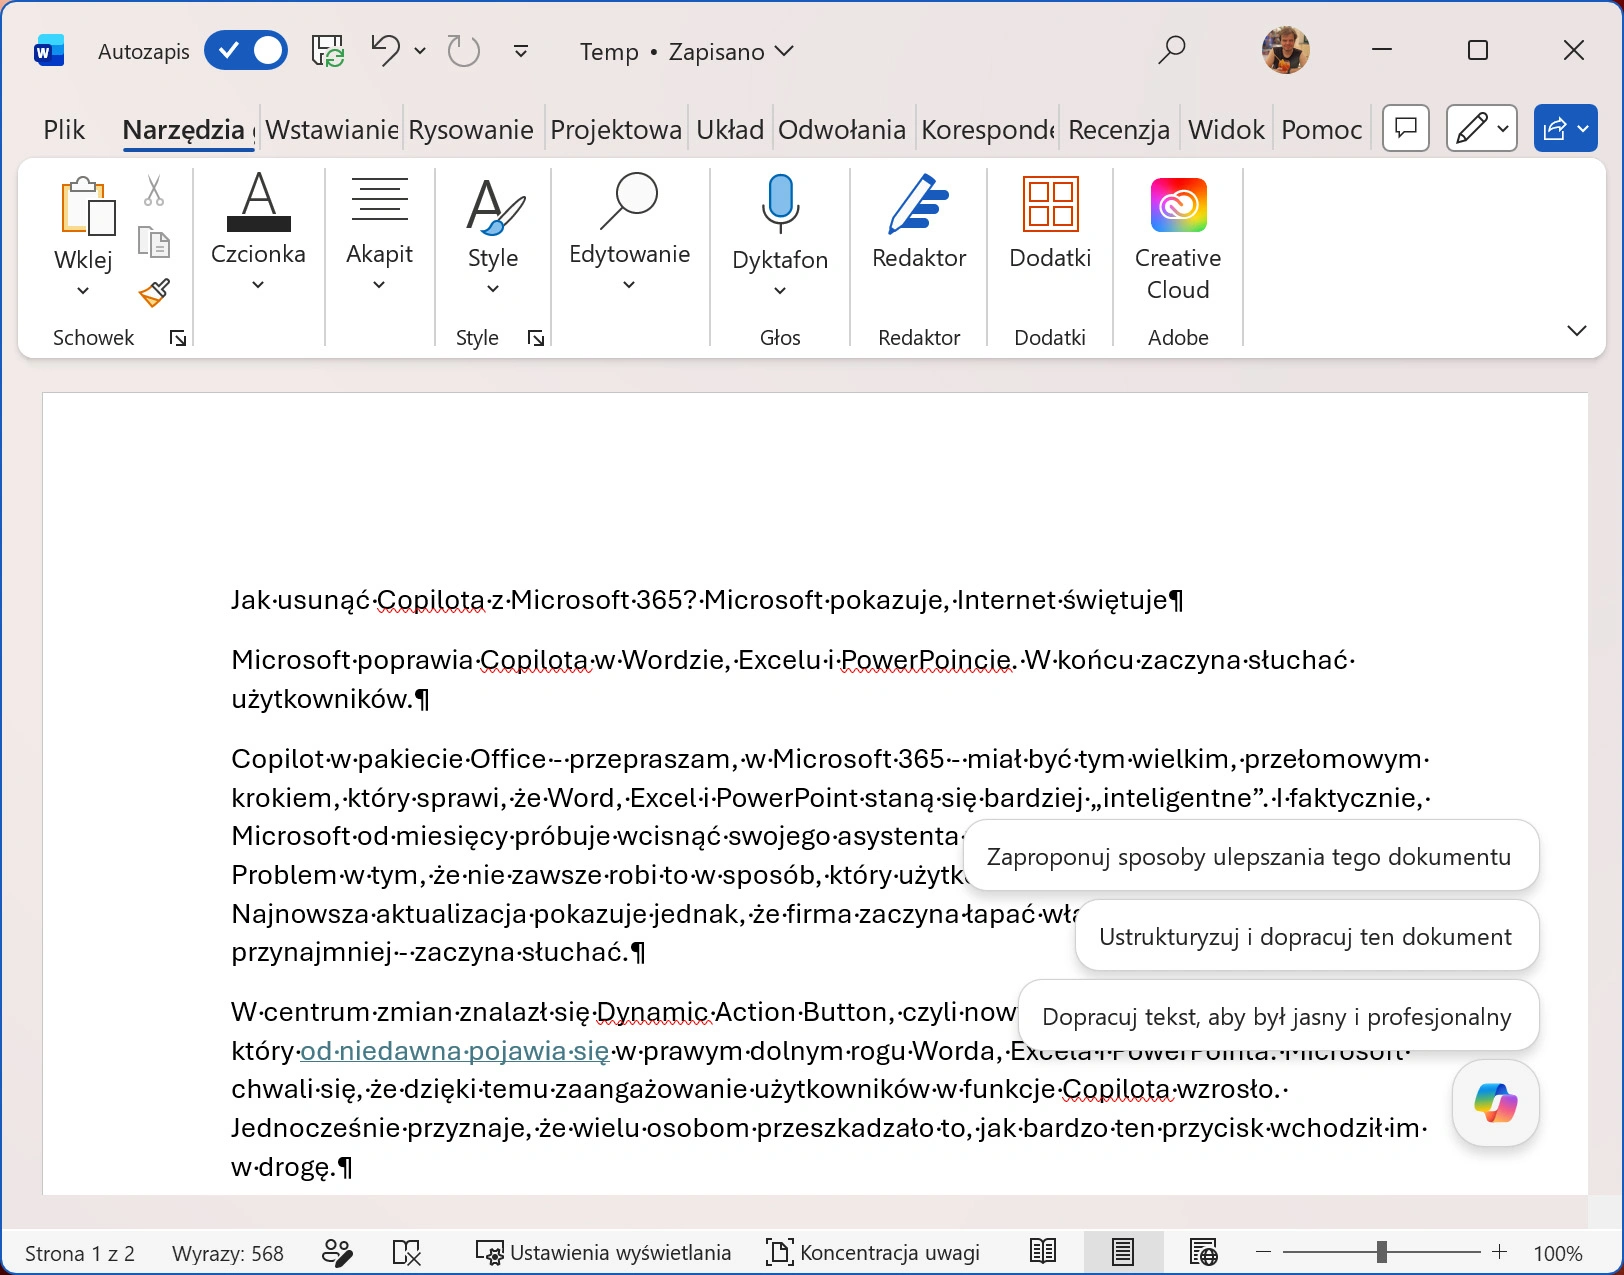Click the Copy icon
Screen dimensions: 1624x1275
click(x=154, y=242)
